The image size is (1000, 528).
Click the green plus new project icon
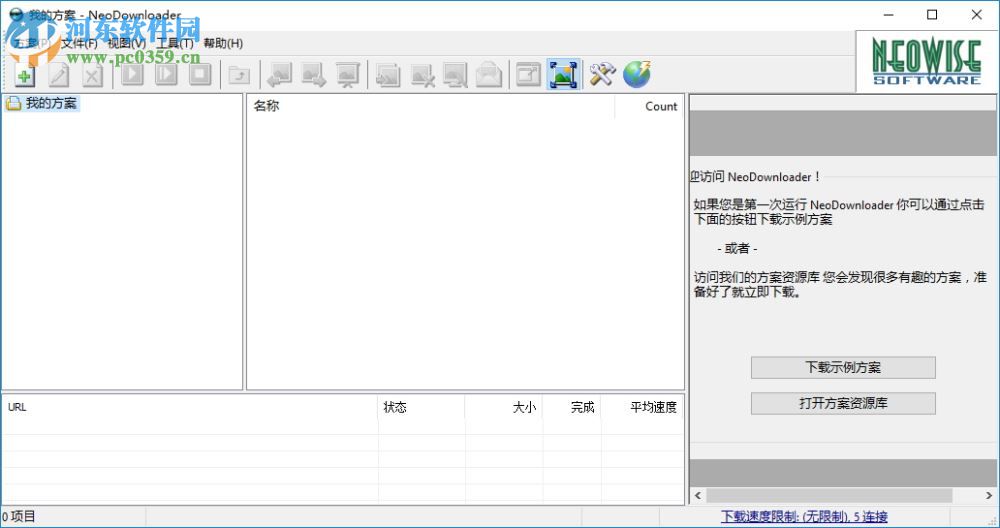click(x=24, y=75)
